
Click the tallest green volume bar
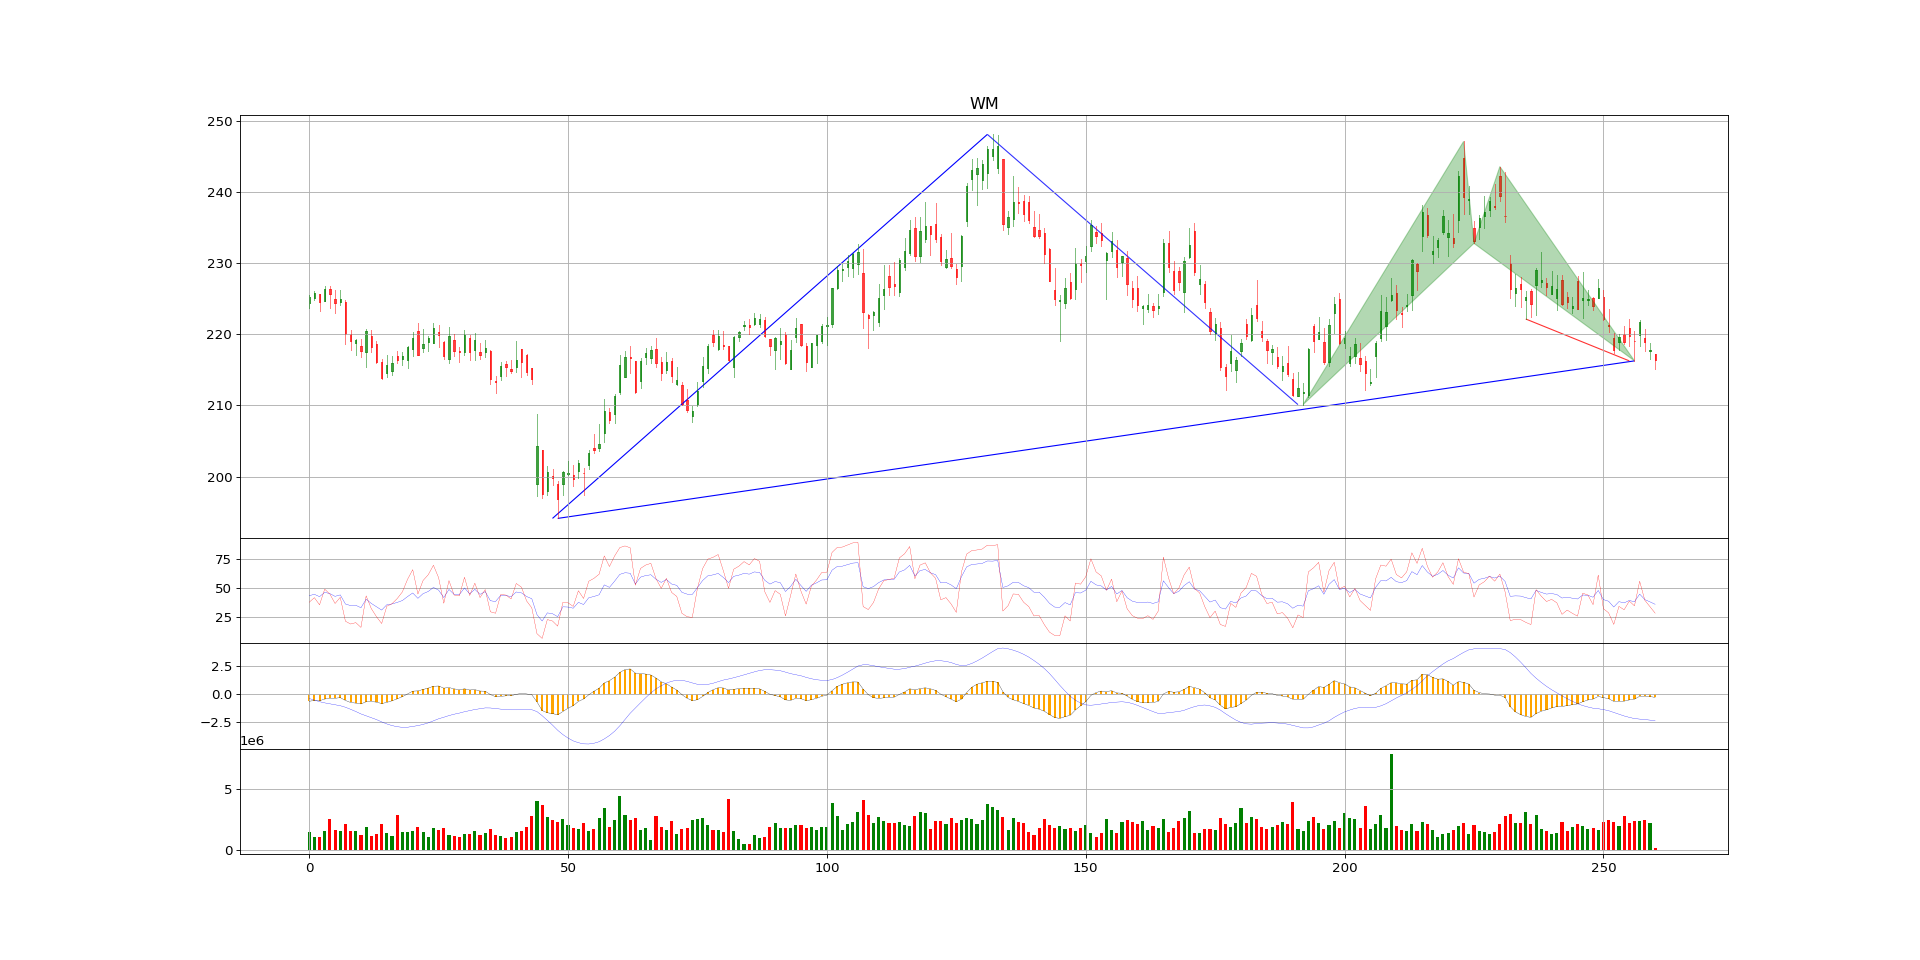[1391, 802]
